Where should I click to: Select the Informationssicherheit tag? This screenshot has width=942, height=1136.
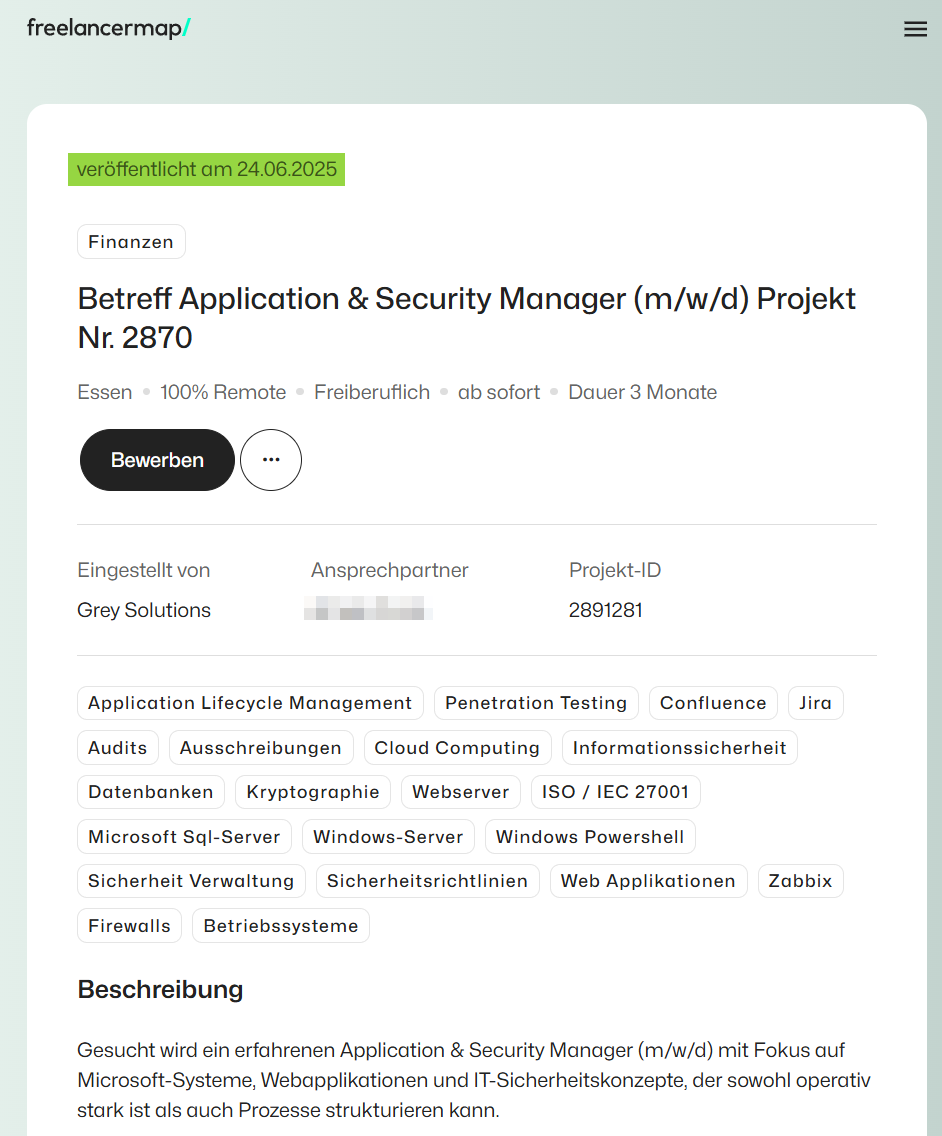point(680,748)
